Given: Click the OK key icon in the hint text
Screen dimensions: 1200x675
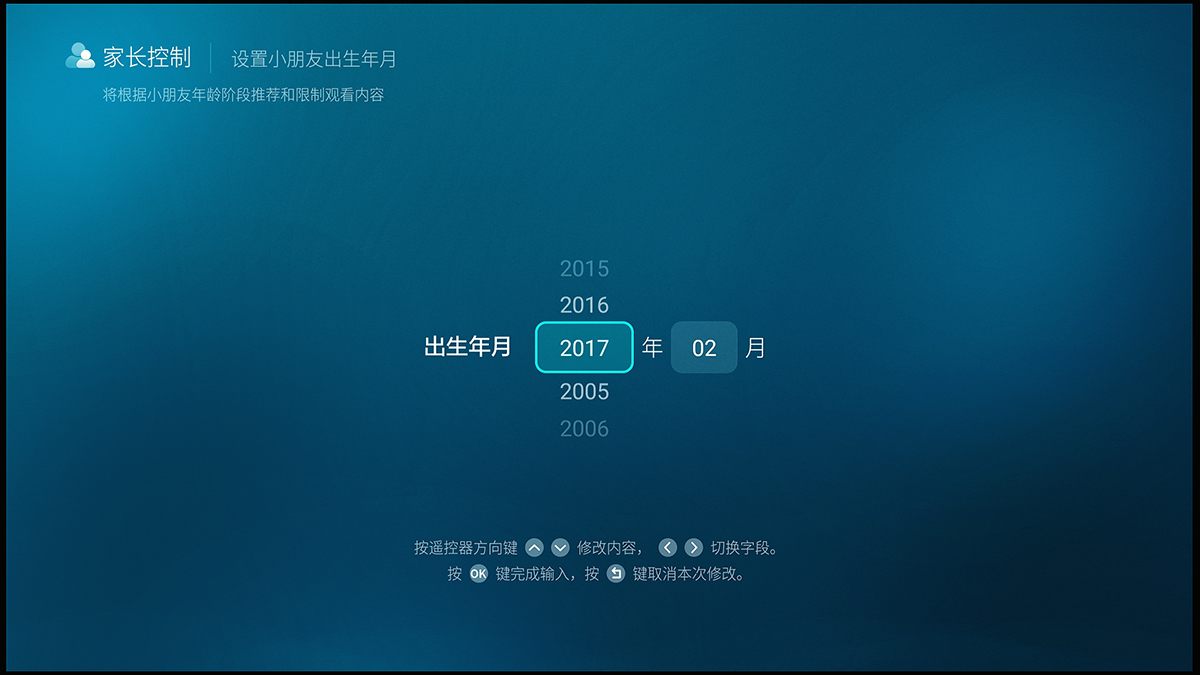Looking at the screenshot, I should tap(478, 573).
